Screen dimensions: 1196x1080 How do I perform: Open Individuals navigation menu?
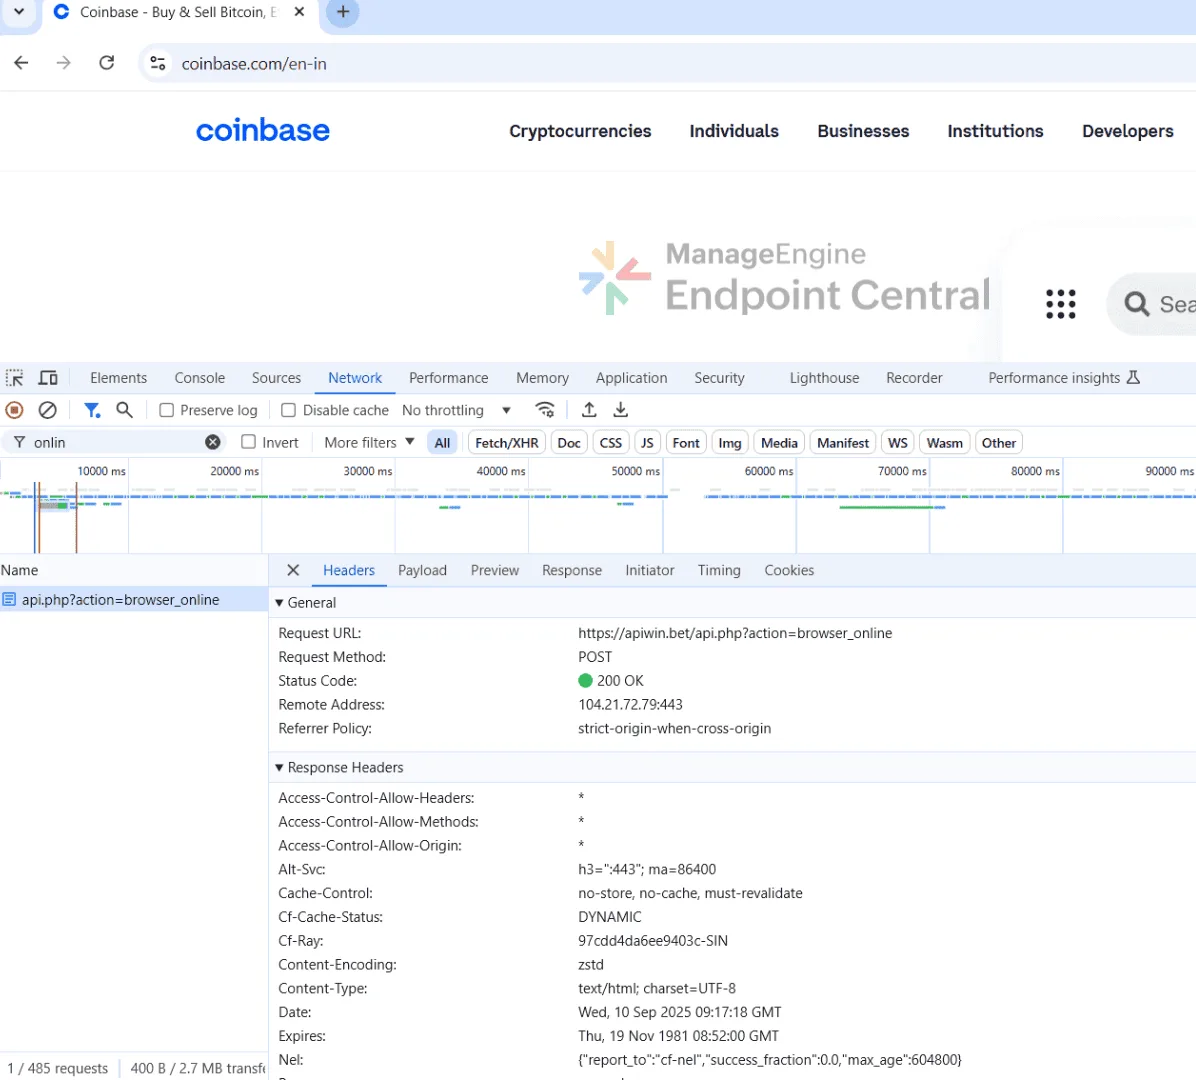tap(734, 131)
